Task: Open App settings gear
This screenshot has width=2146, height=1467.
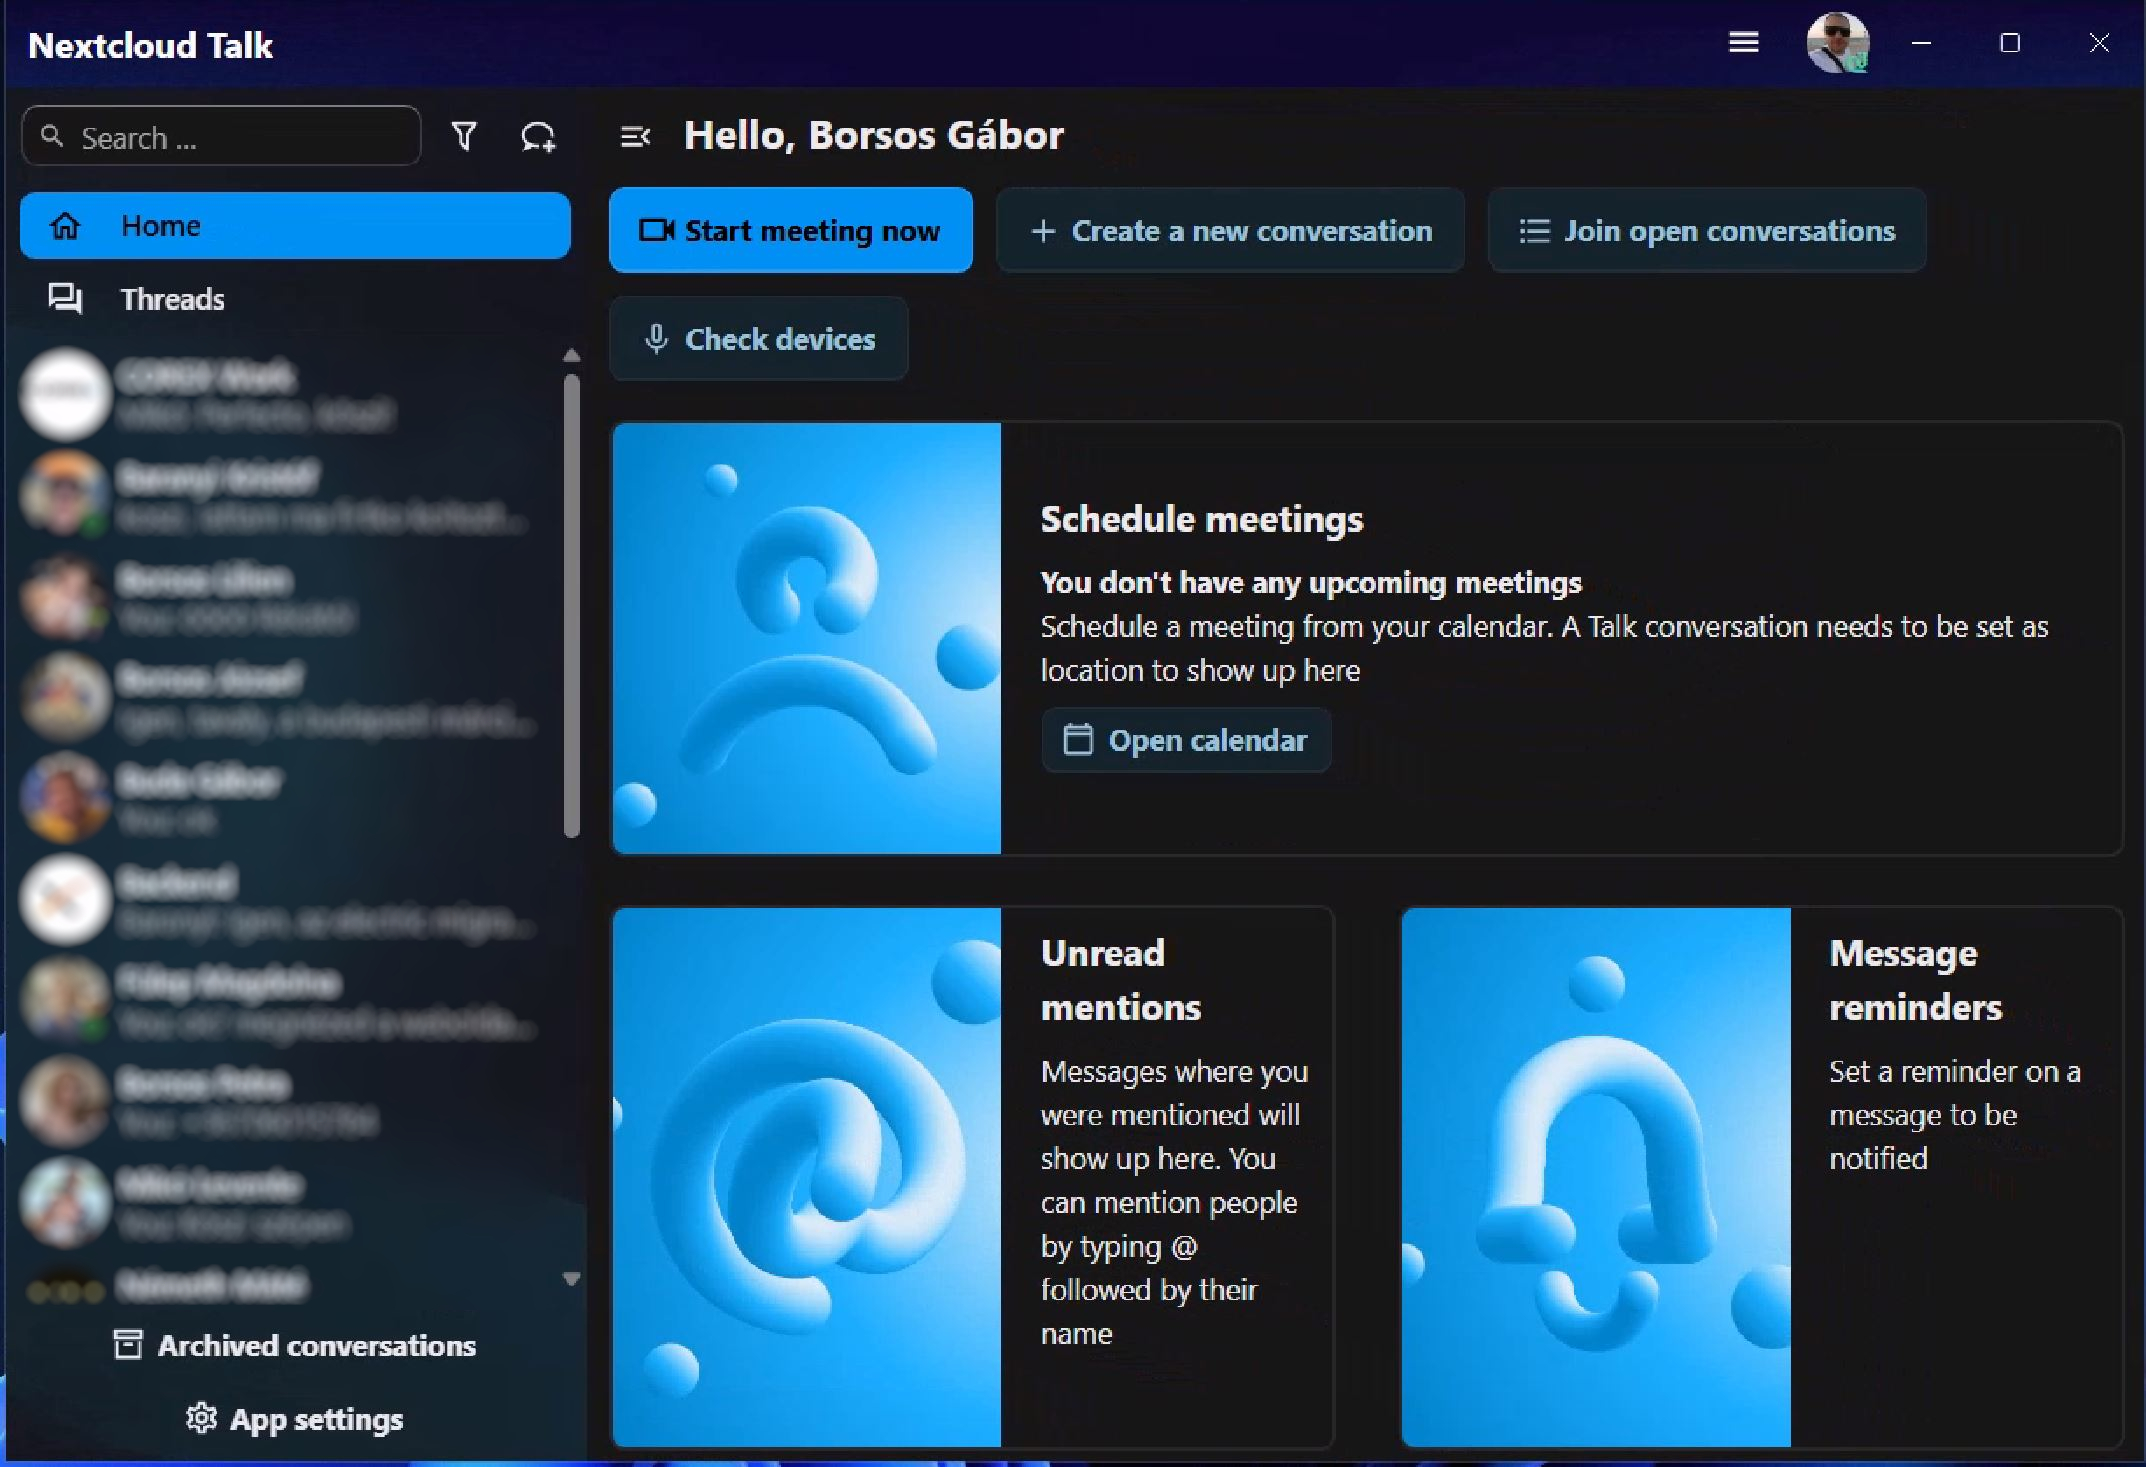Action: click(295, 1419)
